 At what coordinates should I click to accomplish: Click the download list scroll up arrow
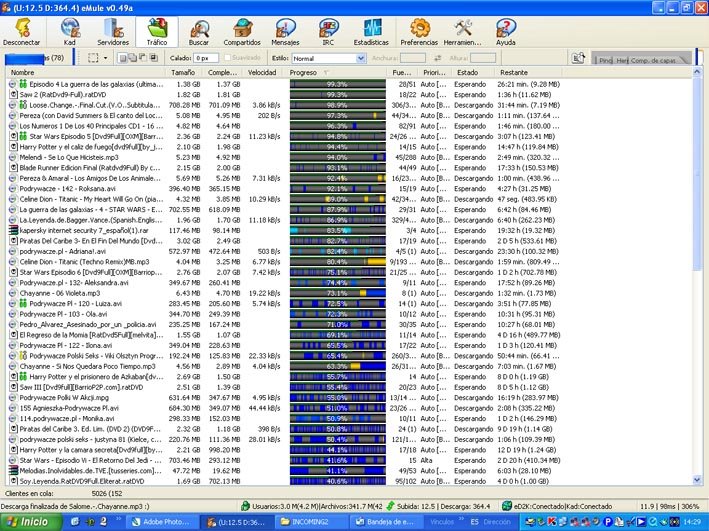pyautogui.click(x=697, y=71)
